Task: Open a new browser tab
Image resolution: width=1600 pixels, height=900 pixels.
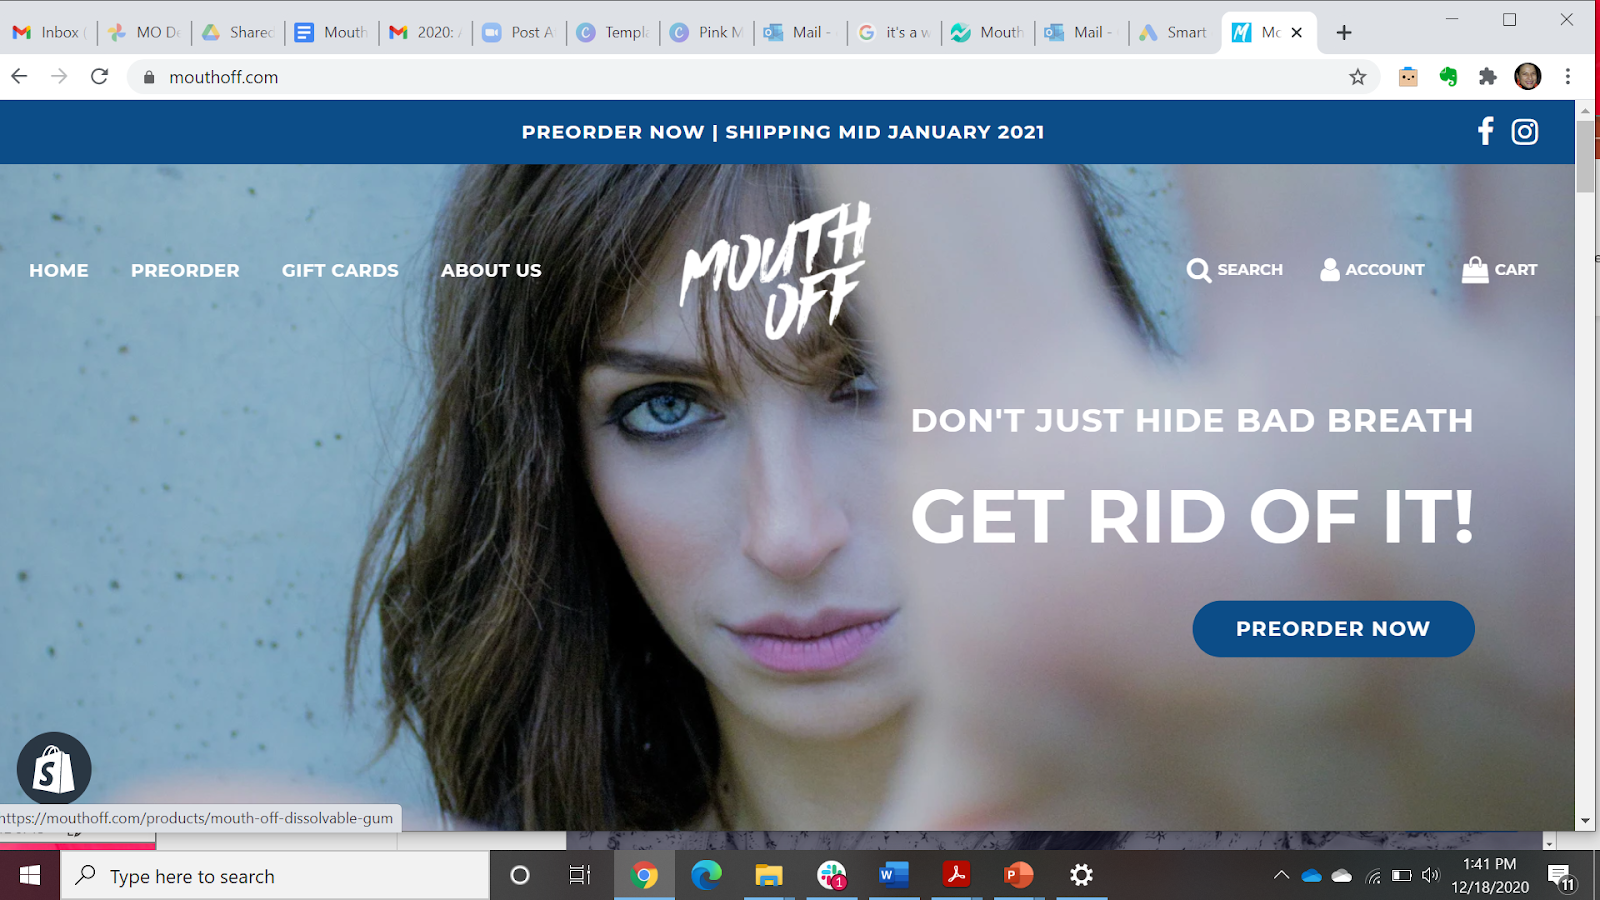Action: coord(1344,33)
